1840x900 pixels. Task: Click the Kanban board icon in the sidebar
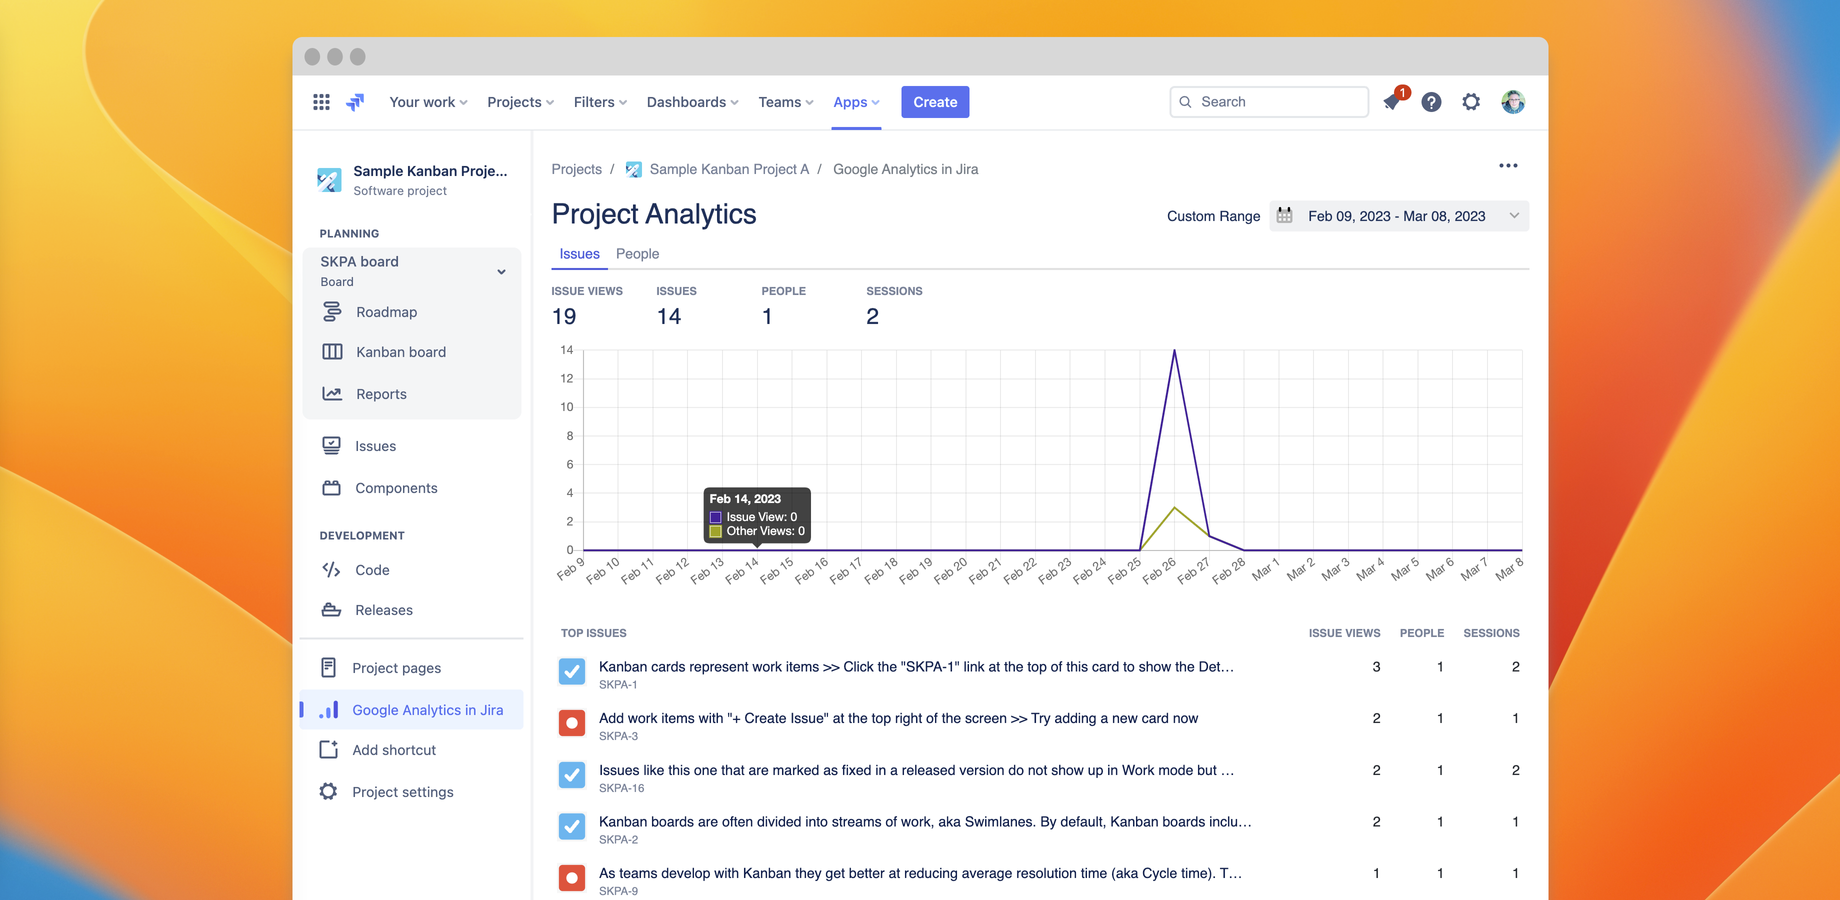tap(332, 352)
